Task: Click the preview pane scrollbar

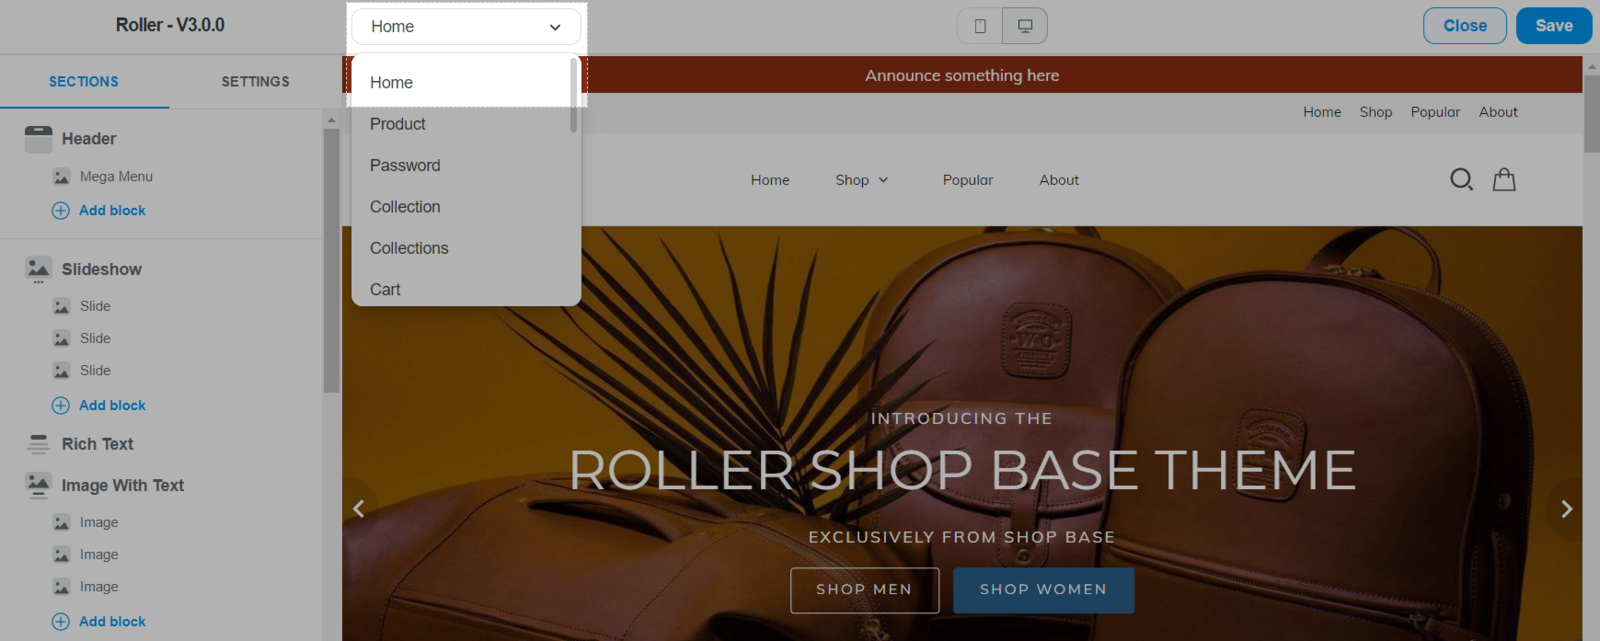Action: point(1591,113)
